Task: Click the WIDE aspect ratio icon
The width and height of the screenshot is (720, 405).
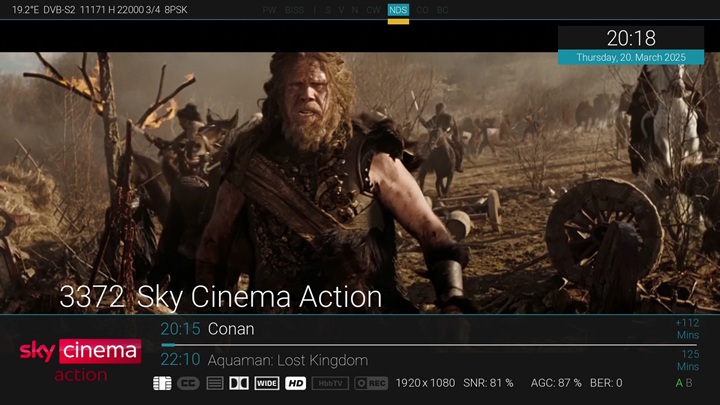Action: pyautogui.click(x=267, y=383)
